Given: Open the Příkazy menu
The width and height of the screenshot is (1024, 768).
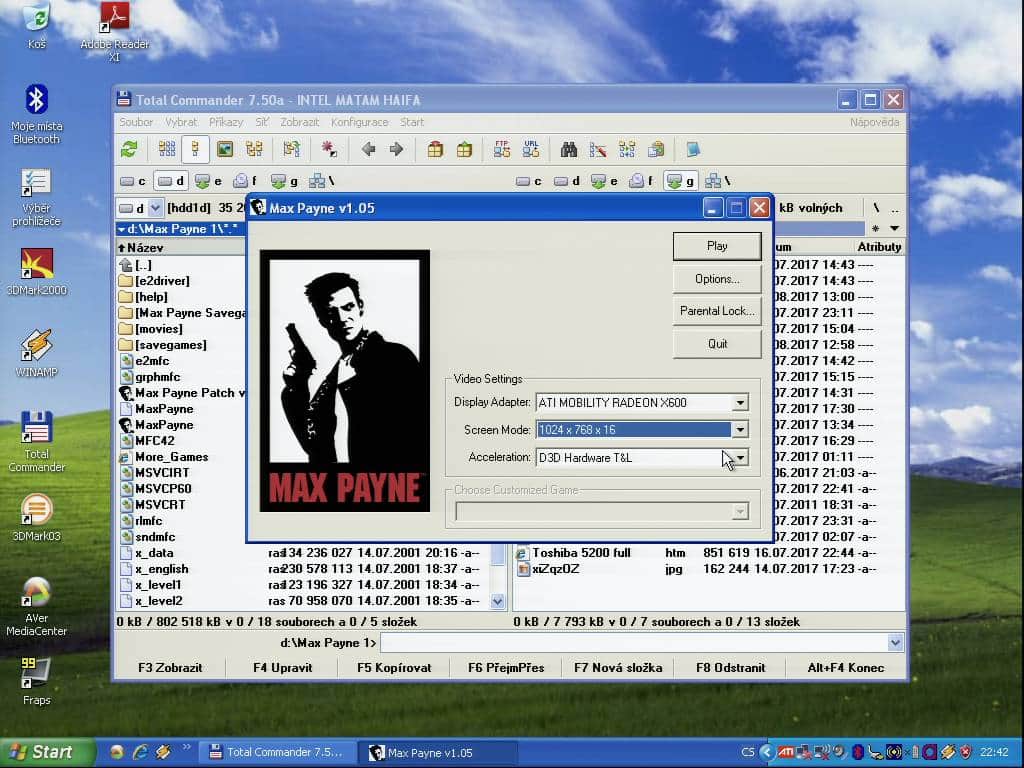Looking at the screenshot, I should coord(226,122).
